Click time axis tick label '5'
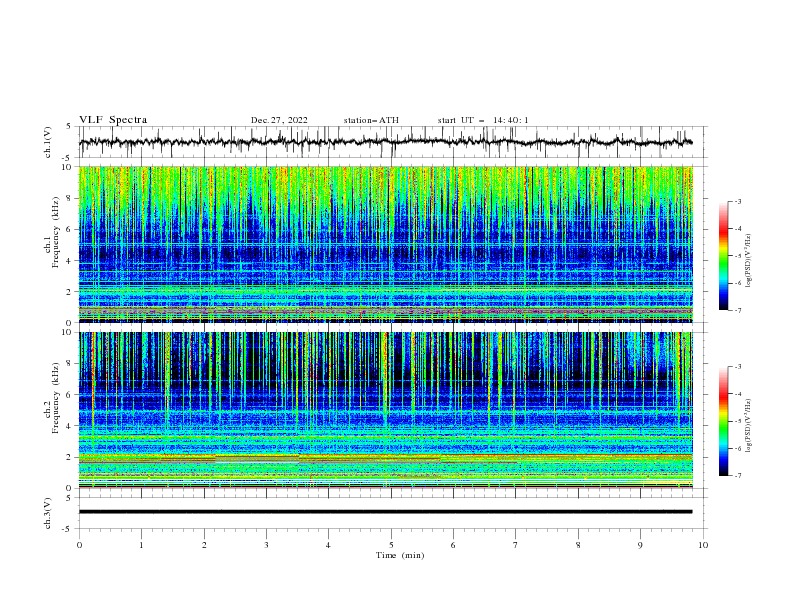The width and height of the screenshot is (792, 612). pyautogui.click(x=391, y=545)
